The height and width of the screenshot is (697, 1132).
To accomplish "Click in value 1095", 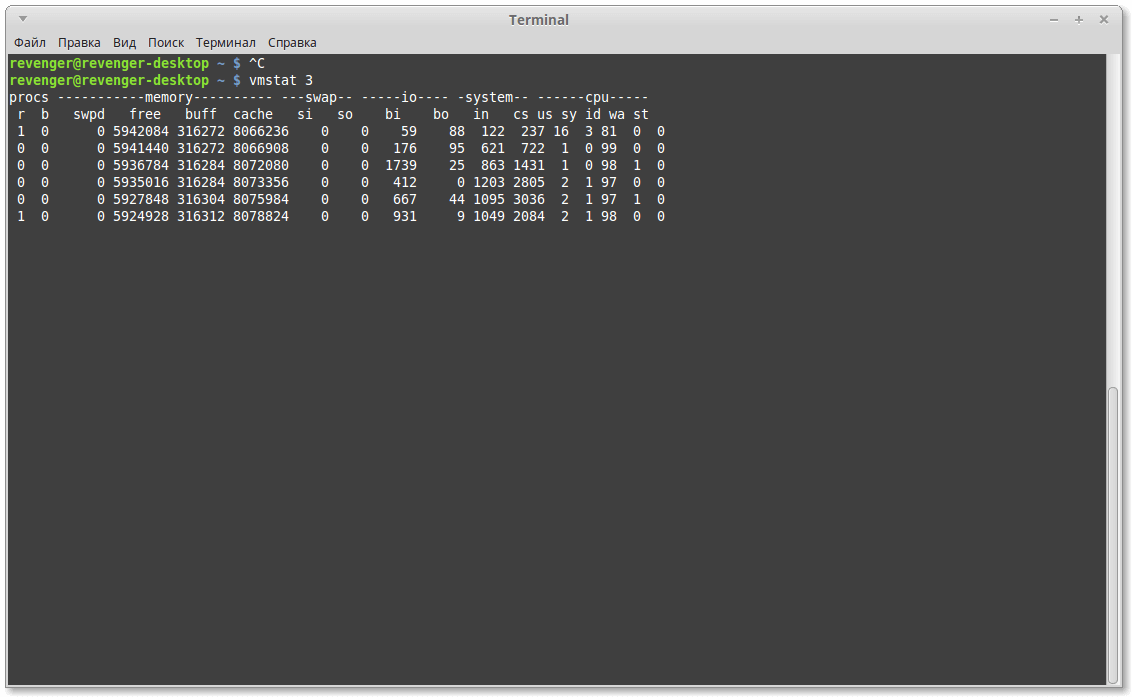I will (489, 199).
